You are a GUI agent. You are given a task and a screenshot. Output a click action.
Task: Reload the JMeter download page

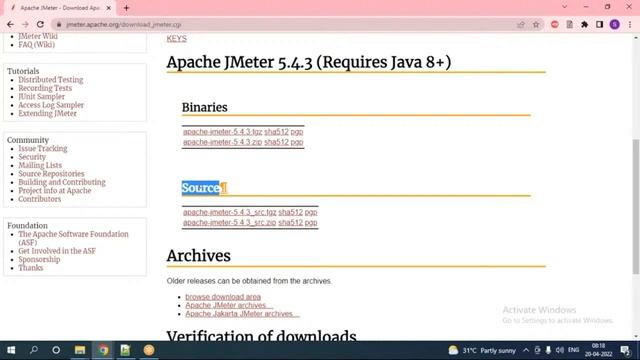pos(40,24)
